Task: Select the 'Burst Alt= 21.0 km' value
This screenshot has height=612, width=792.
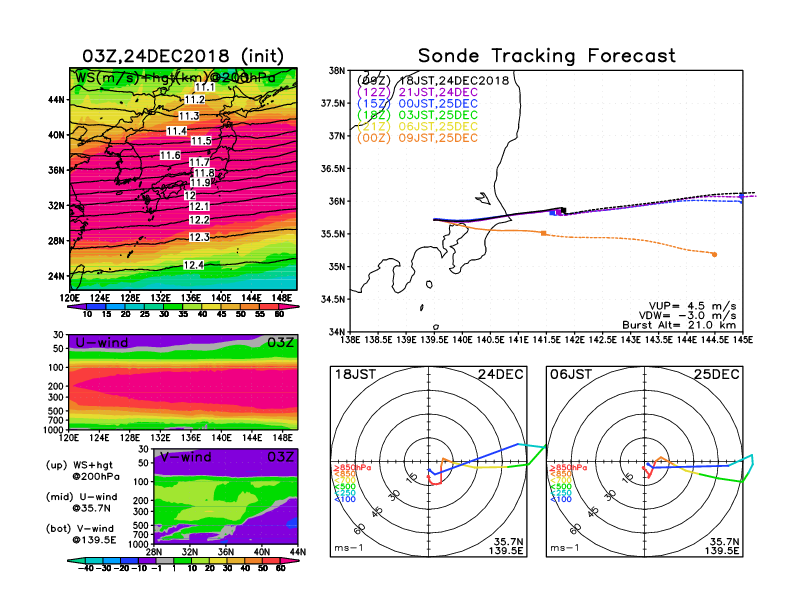Action: tap(679, 325)
